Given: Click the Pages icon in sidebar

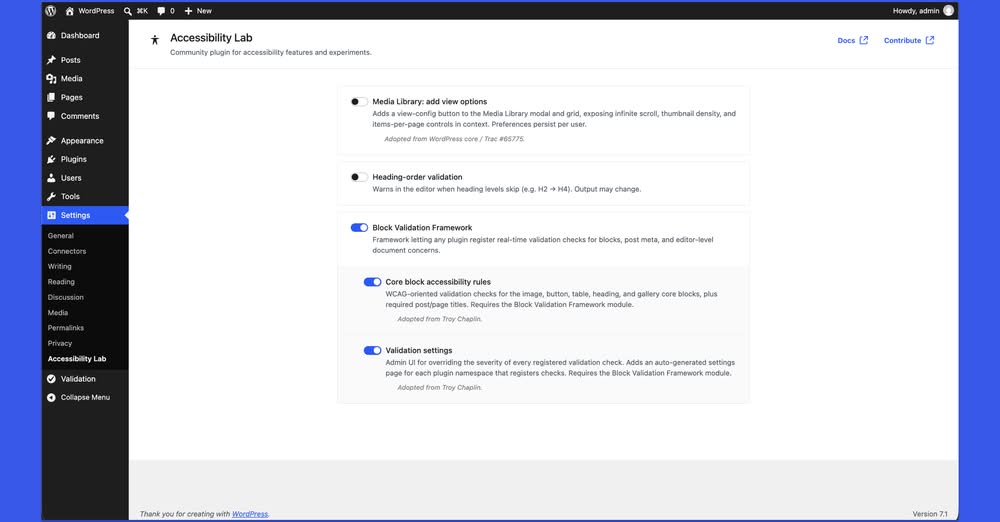Looking at the screenshot, I should pos(51,98).
